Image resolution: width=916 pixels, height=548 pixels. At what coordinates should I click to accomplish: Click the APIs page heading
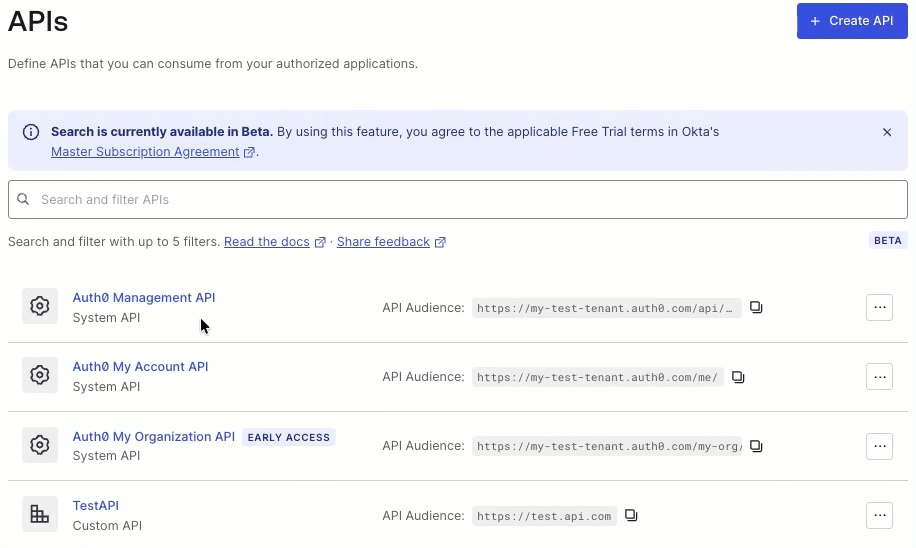pos(38,22)
